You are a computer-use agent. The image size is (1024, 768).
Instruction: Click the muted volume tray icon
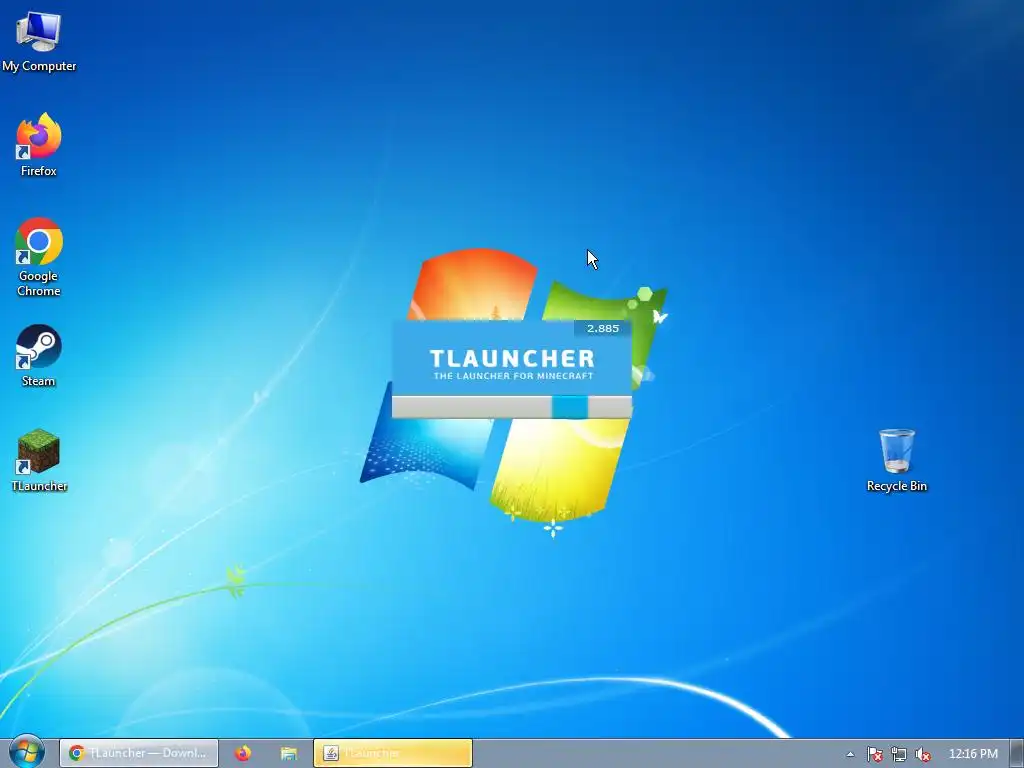(923, 754)
